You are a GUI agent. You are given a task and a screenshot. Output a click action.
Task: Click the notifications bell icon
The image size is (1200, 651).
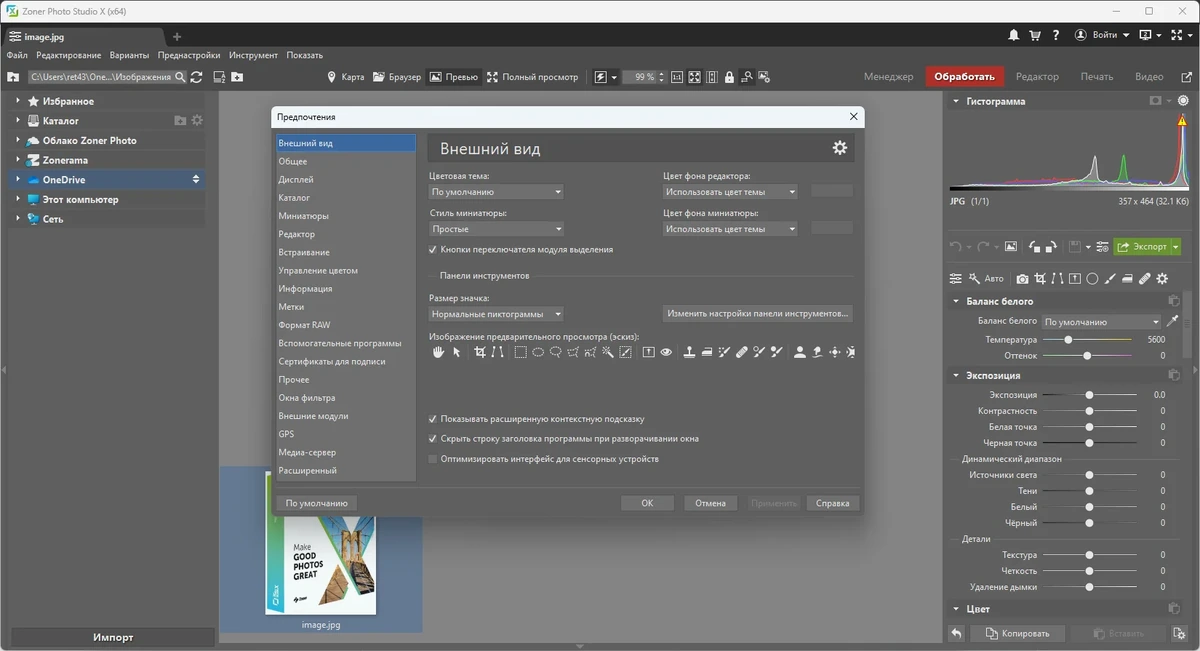[1014, 35]
